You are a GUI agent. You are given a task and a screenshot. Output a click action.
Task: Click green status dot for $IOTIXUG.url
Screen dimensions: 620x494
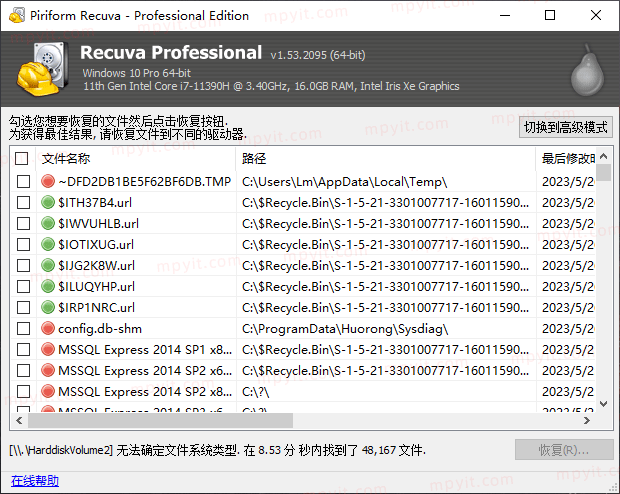pos(48,244)
